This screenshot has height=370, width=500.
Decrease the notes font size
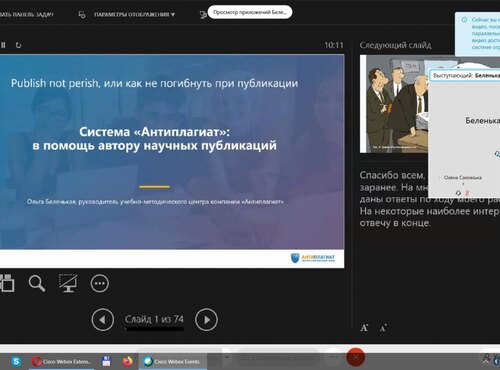(383, 328)
